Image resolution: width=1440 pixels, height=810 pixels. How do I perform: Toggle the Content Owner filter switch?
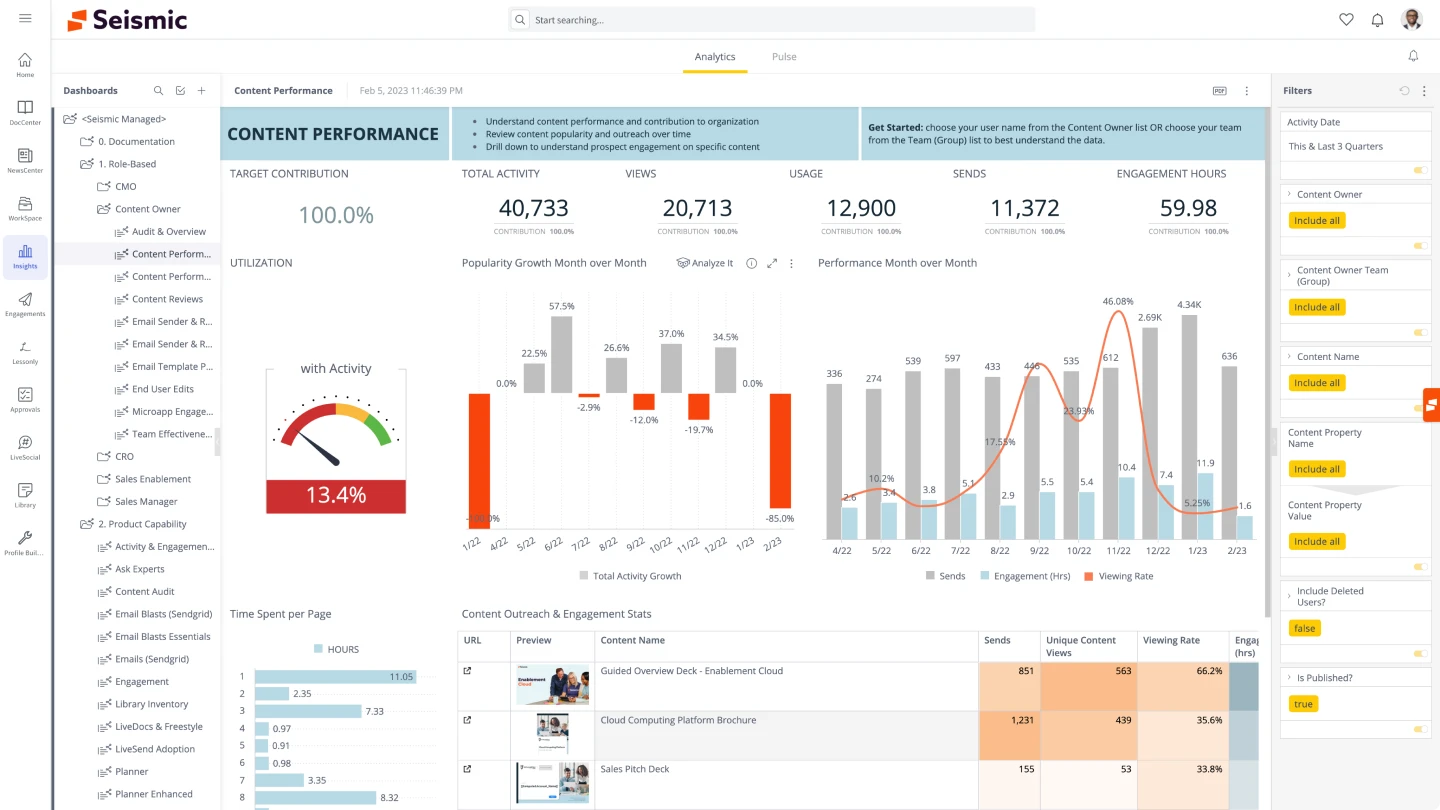pyautogui.click(x=1419, y=245)
